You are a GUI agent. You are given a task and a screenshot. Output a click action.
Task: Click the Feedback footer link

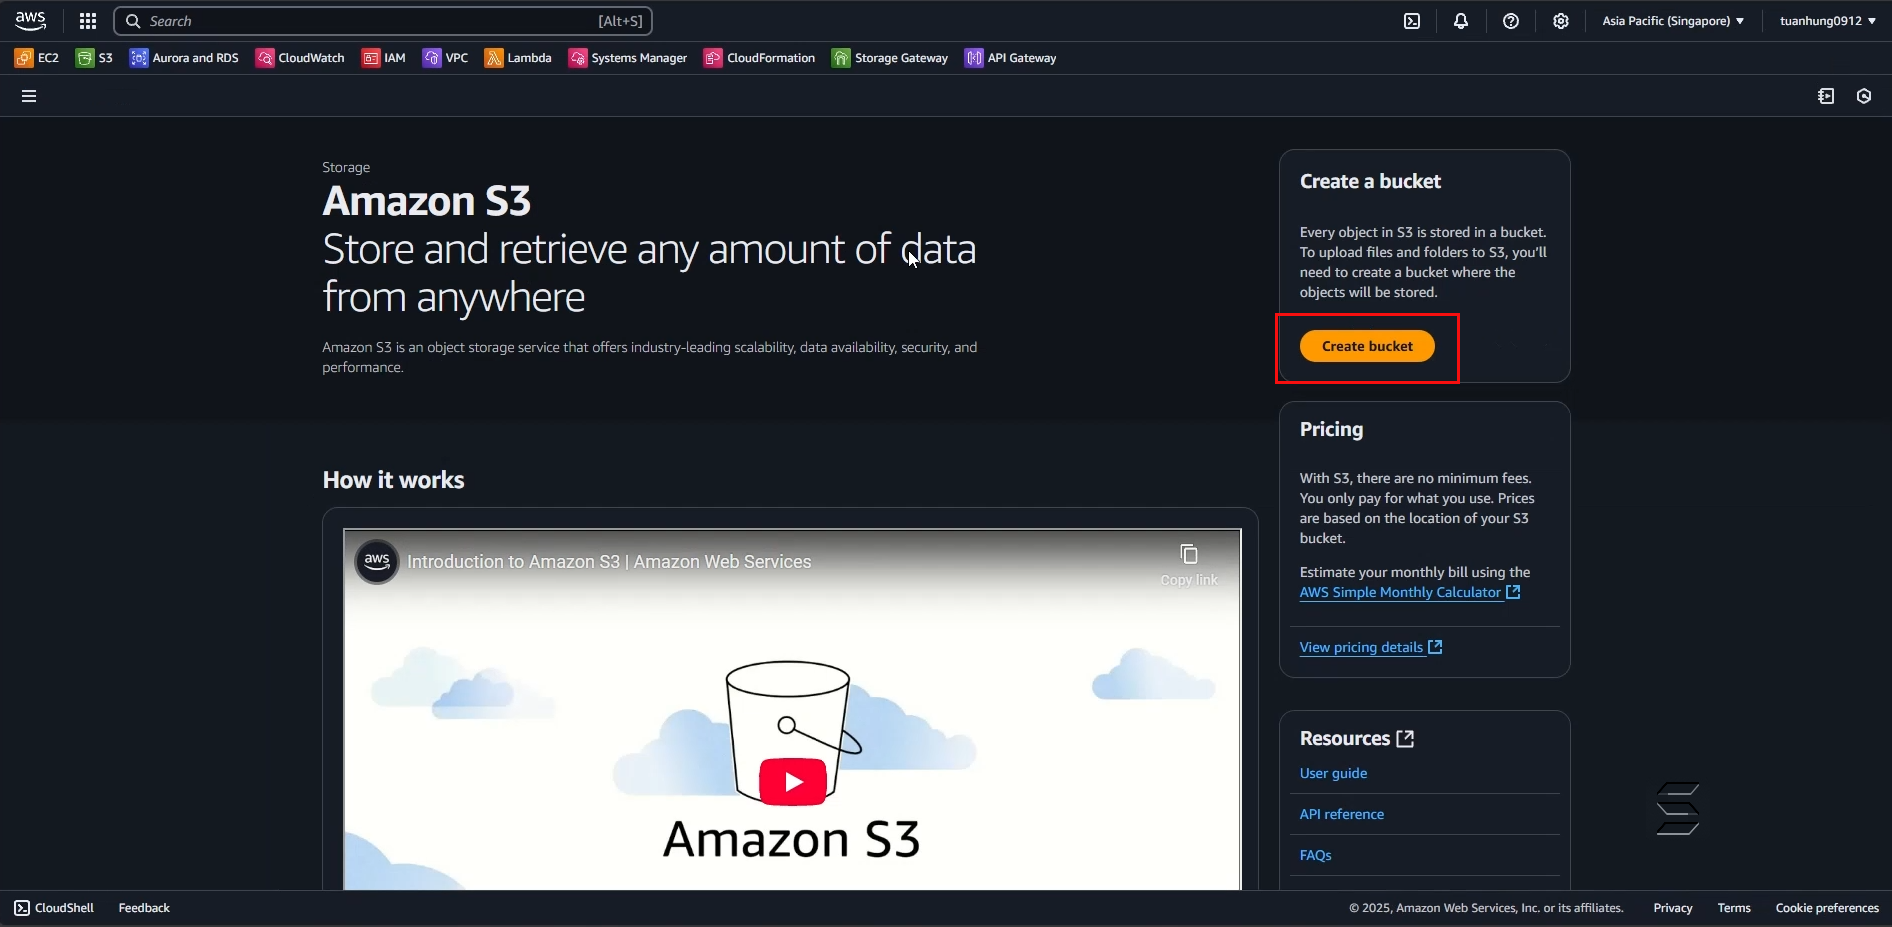click(144, 908)
